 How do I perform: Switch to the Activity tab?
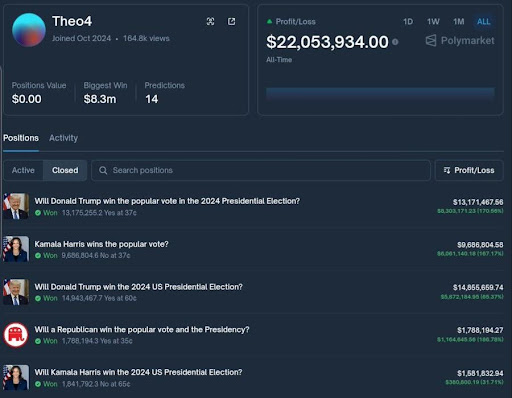point(63,138)
